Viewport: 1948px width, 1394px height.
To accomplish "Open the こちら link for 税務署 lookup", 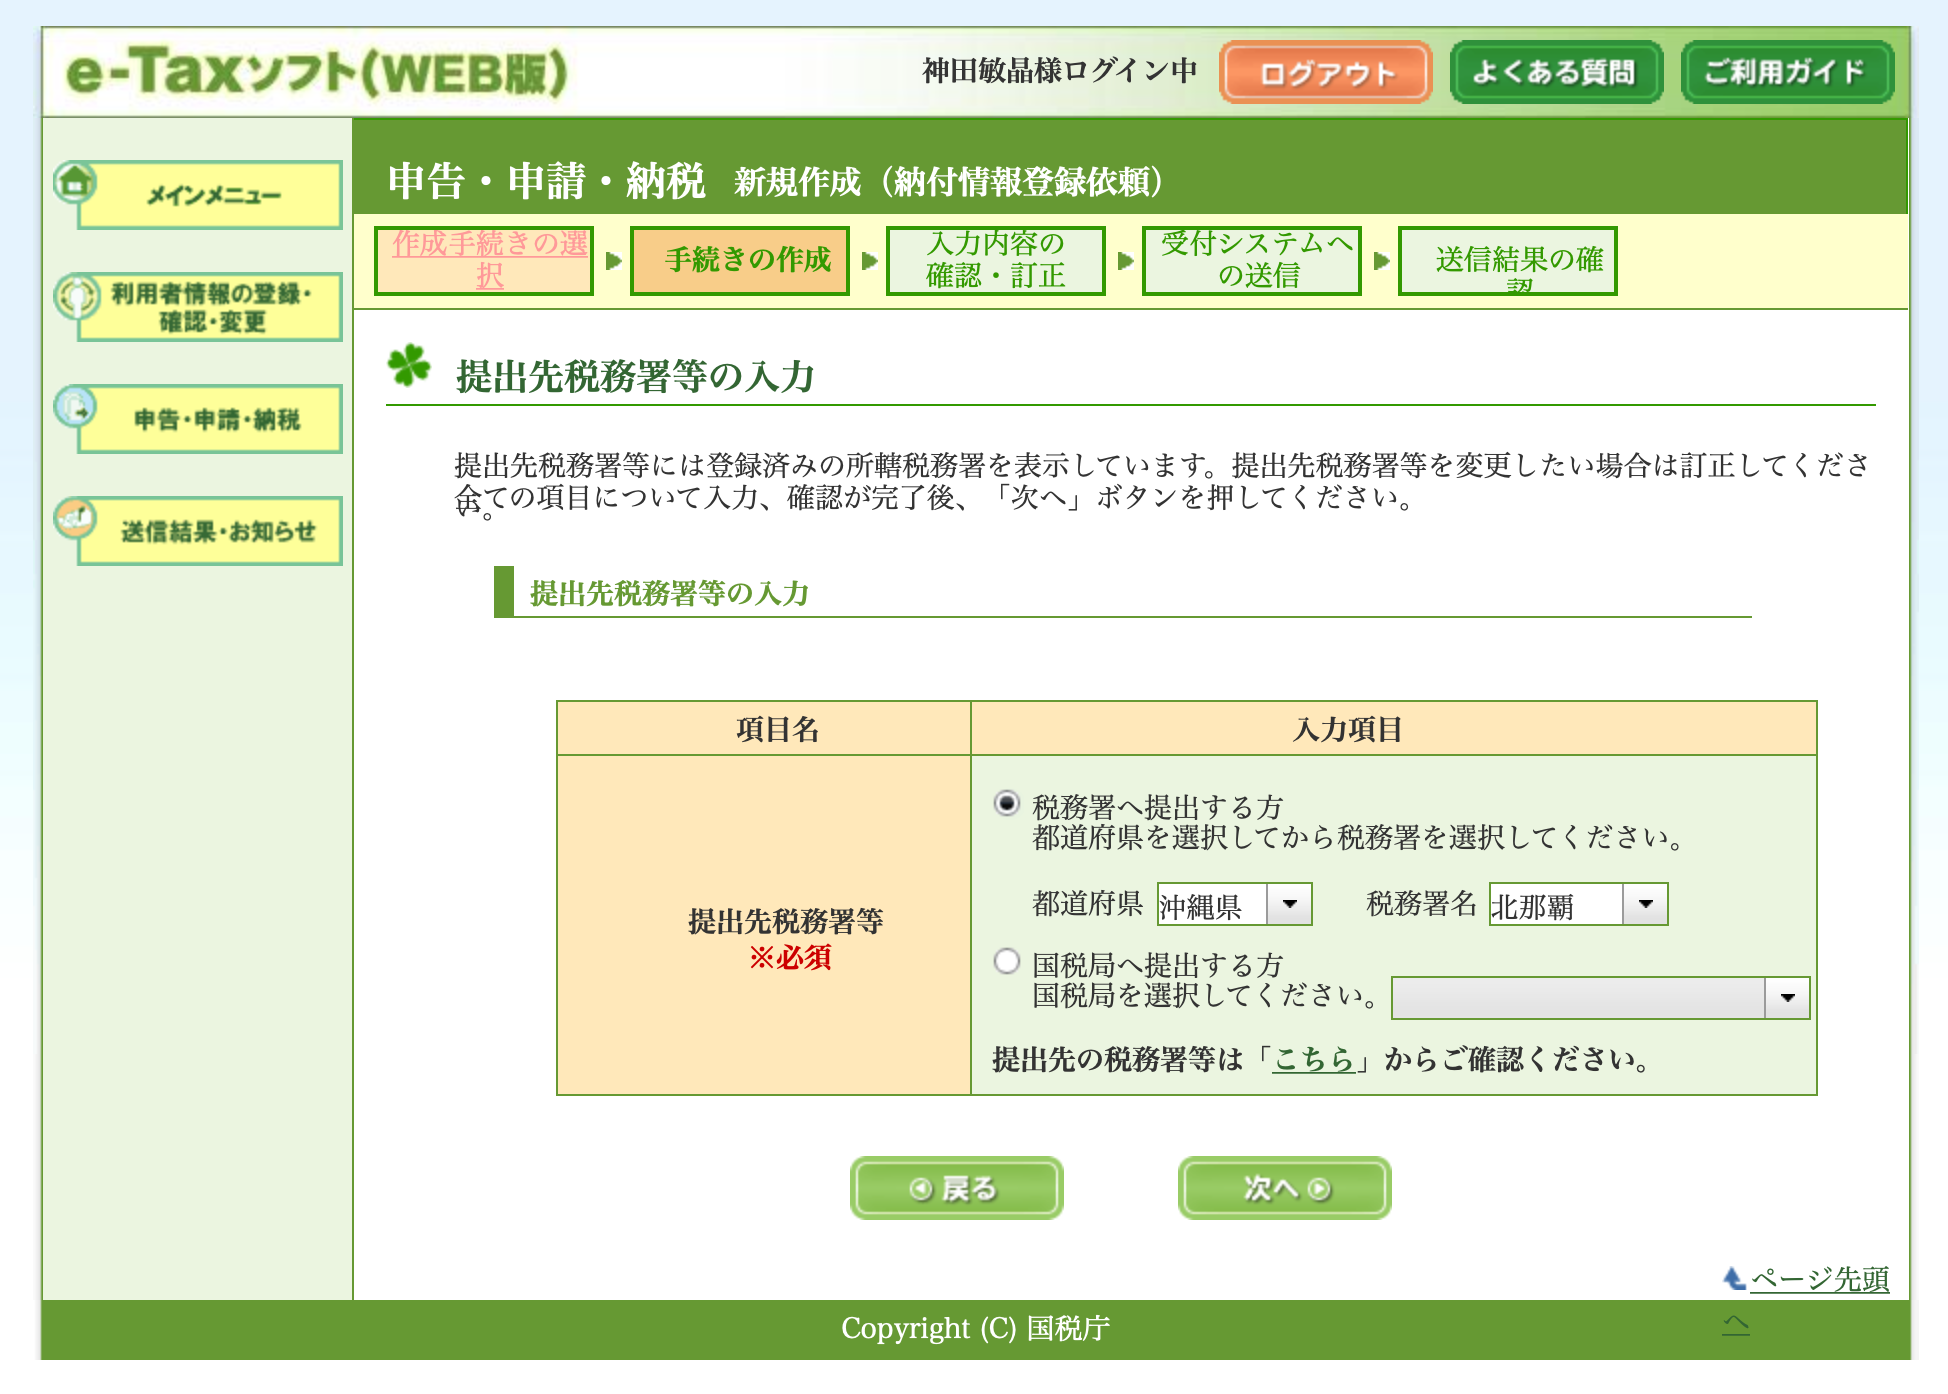I will (1313, 1059).
